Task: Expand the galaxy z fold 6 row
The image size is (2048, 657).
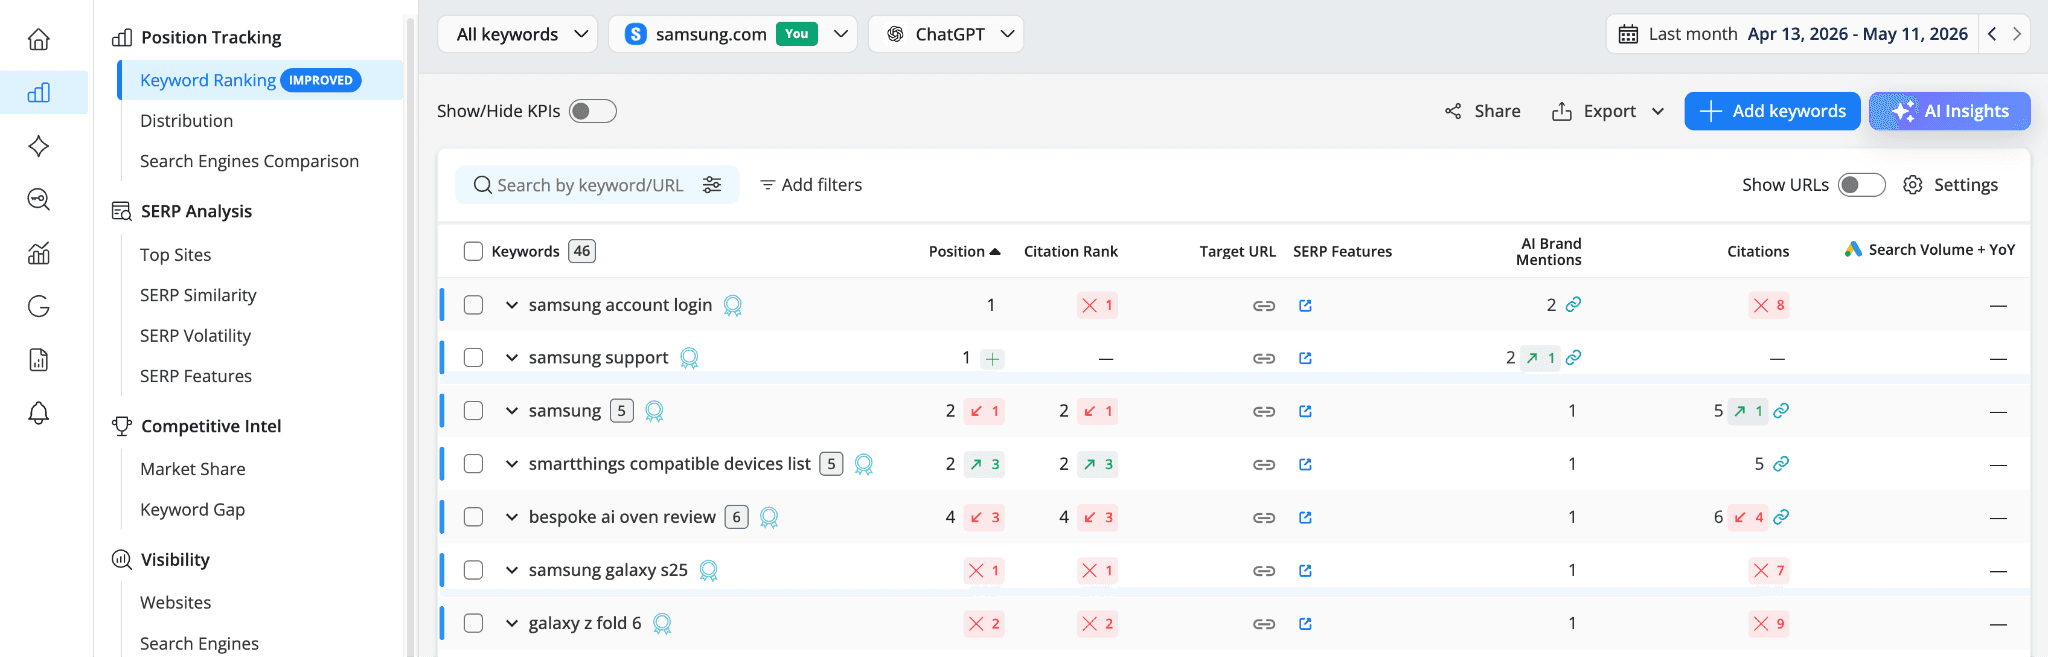Action: tap(512, 623)
